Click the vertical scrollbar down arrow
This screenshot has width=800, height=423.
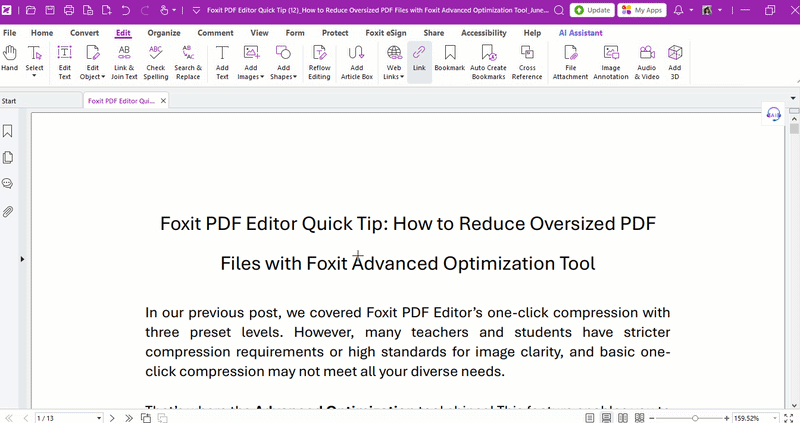click(794, 406)
